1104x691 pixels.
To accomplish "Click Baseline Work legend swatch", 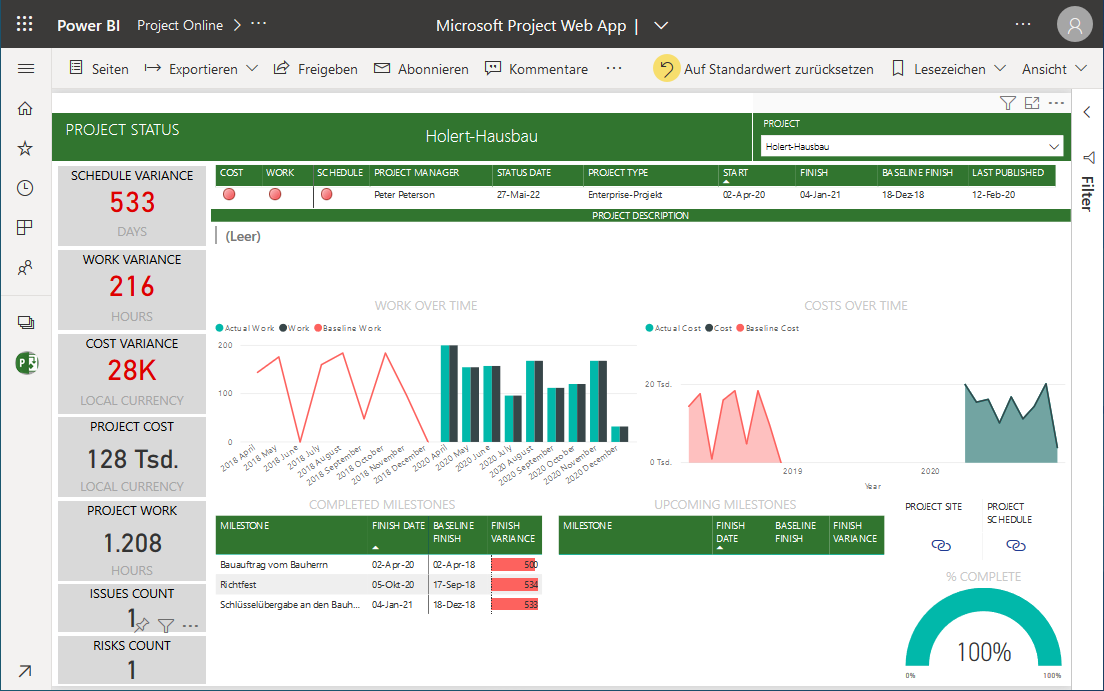I will click(318, 328).
